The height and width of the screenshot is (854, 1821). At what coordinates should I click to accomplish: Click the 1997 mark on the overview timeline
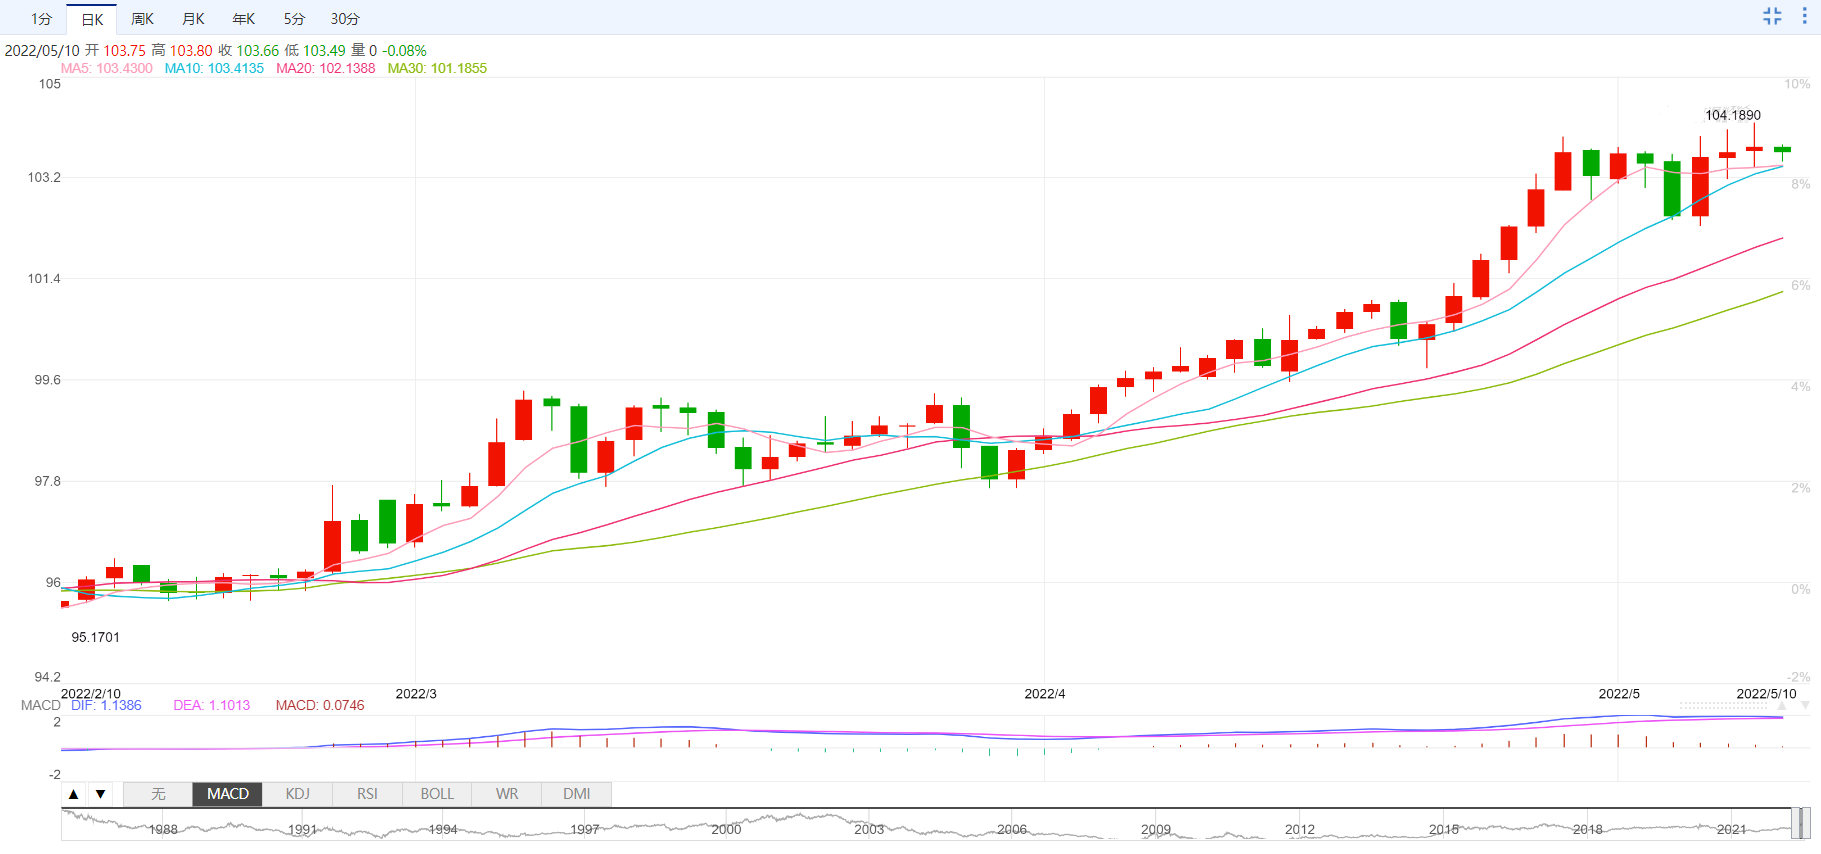pos(585,830)
